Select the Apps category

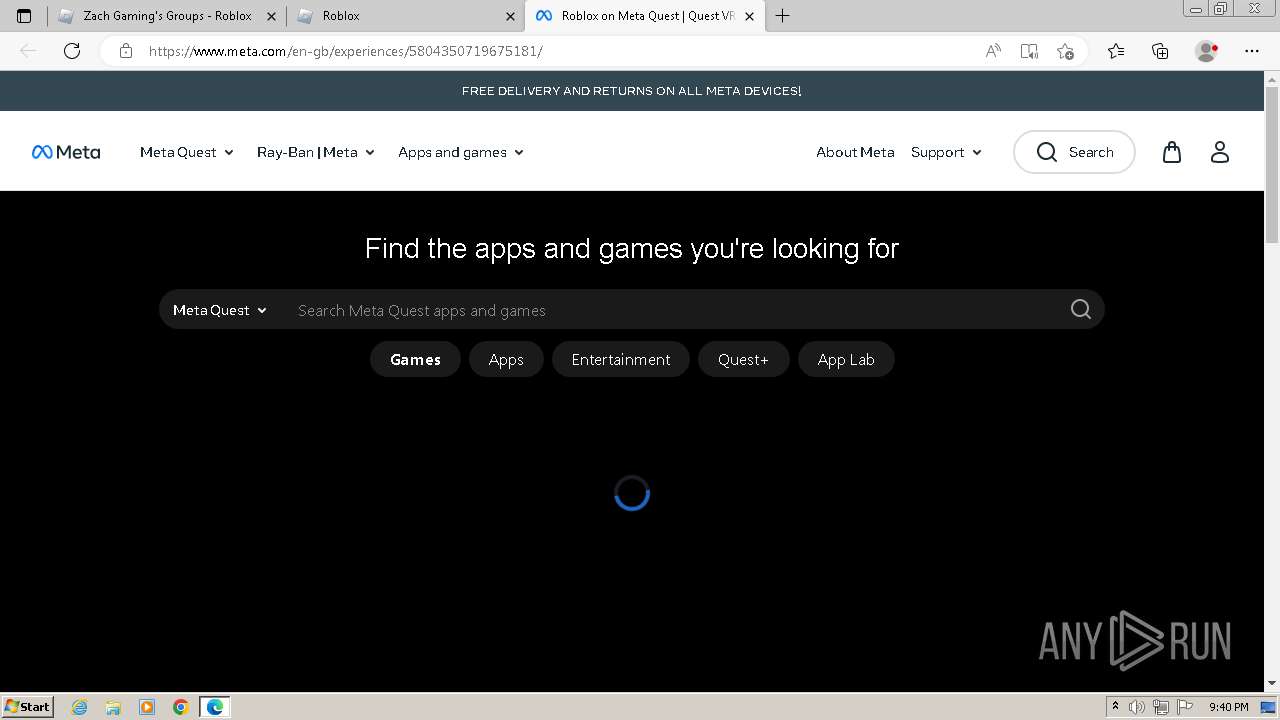click(506, 359)
